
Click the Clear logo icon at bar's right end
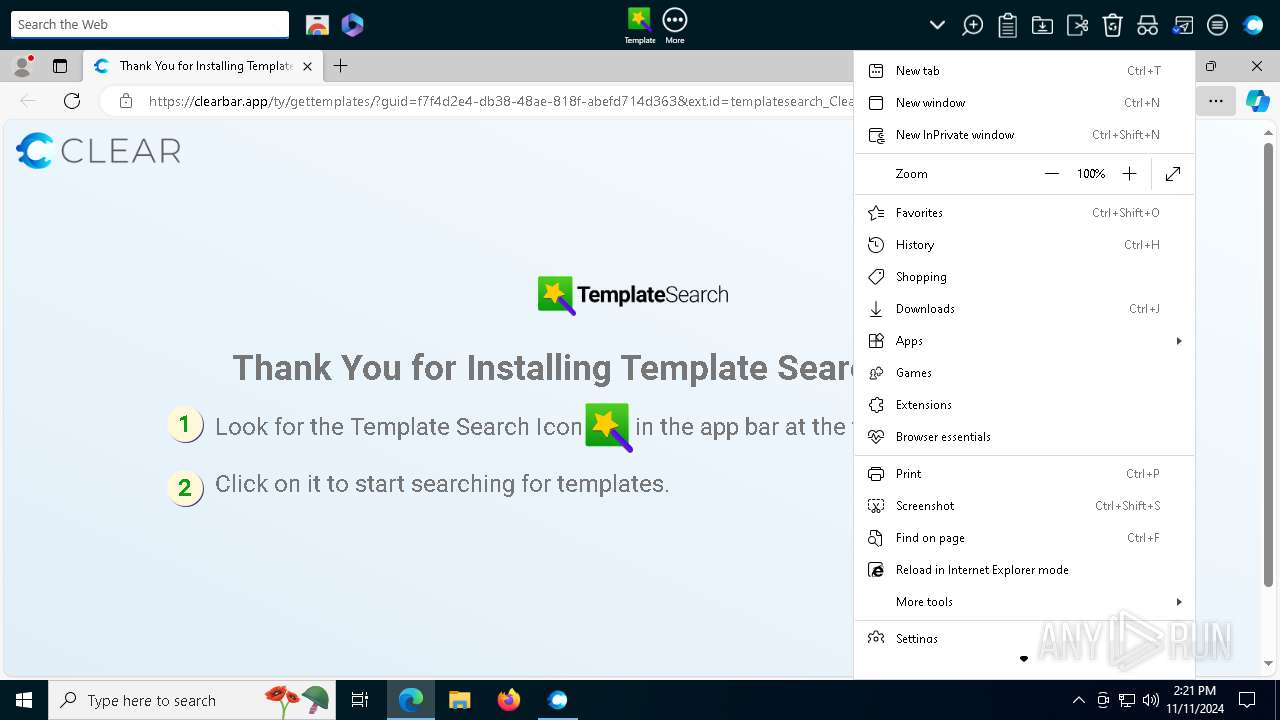click(x=1253, y=25)
